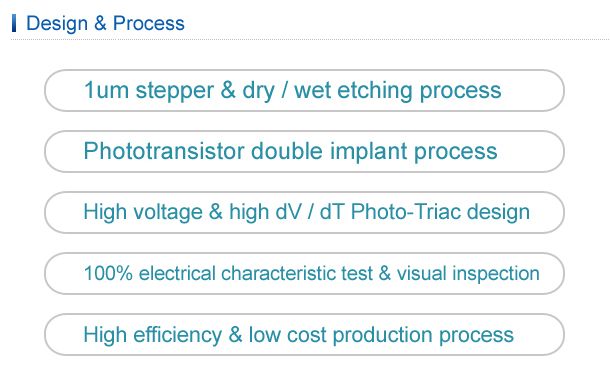Viewport: 610px width, 377px height.
Task: Choose High voltage Photo-Triac design item
Action: coord(304,212)
